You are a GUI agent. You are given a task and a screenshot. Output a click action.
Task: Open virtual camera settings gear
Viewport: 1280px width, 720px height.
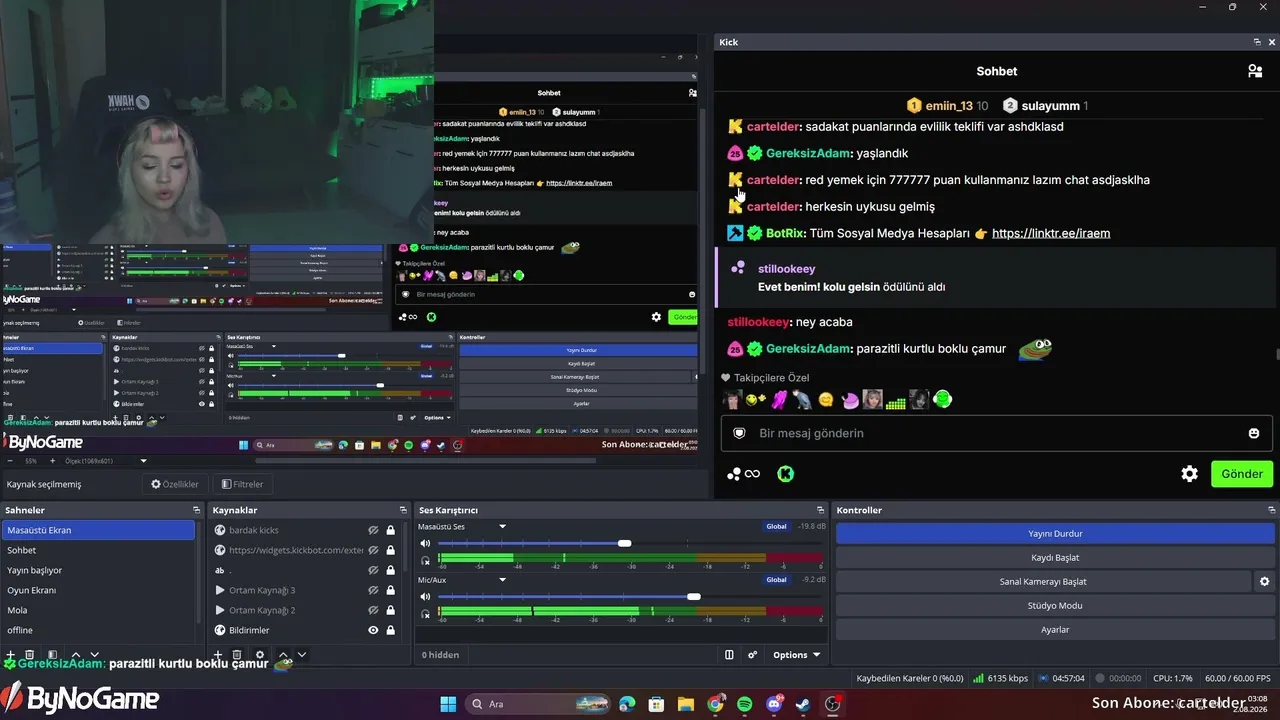(x=1264, y=581)
